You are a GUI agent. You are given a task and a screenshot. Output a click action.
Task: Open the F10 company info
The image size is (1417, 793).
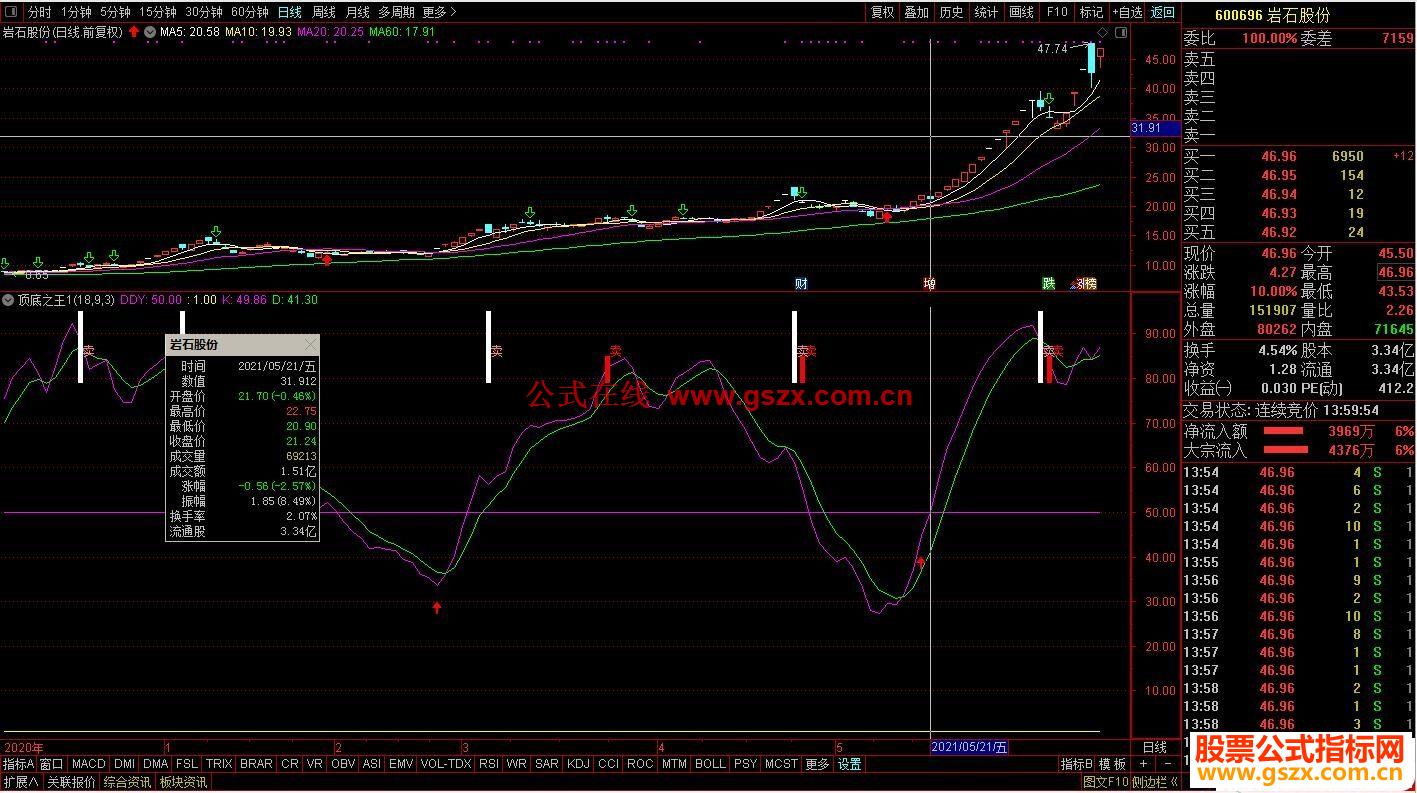pyautogui.click(x=1056, y=12)
